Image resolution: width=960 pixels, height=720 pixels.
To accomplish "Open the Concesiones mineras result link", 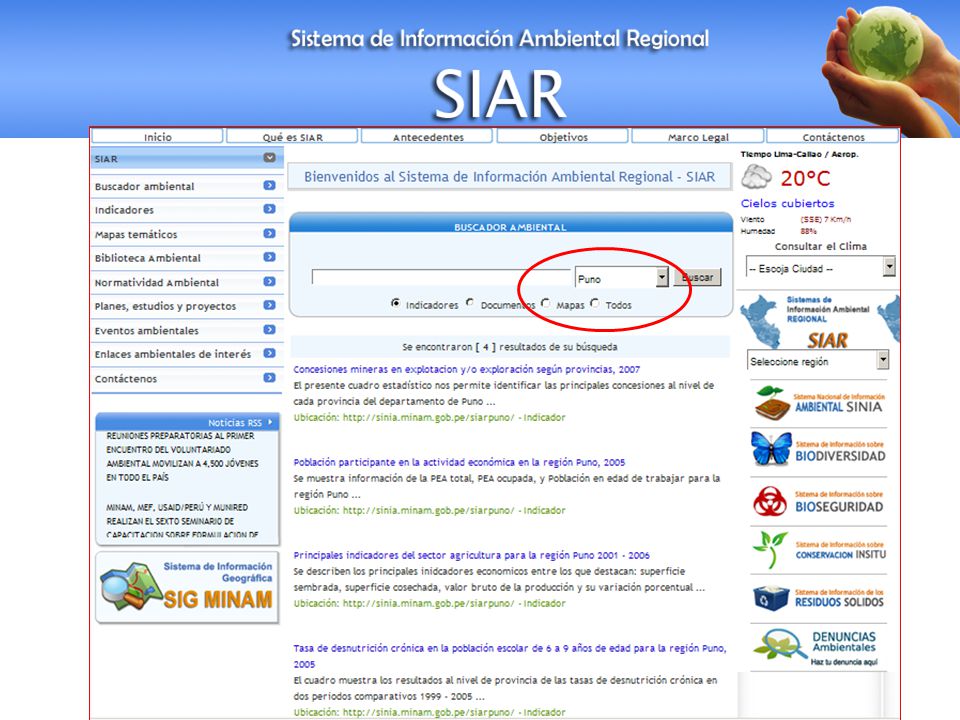I will (x=467, y=369).
